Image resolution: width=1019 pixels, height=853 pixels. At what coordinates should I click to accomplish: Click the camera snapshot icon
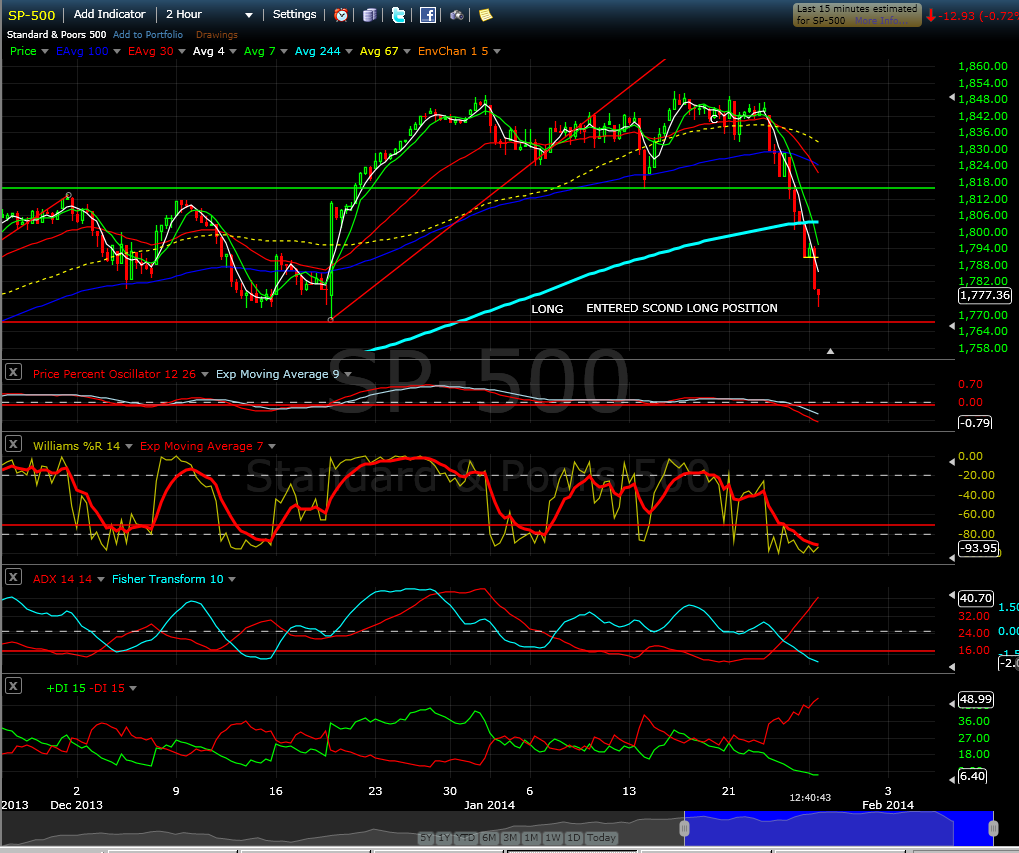pos(457,15)
